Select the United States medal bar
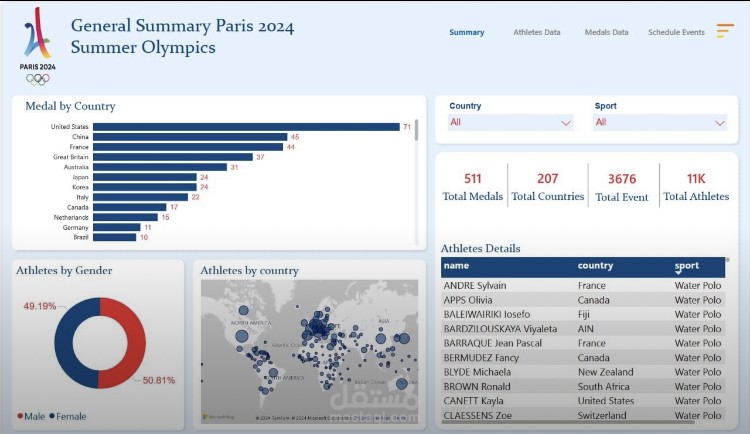Viewport: 750px width, 434px height. click(246, 127)
